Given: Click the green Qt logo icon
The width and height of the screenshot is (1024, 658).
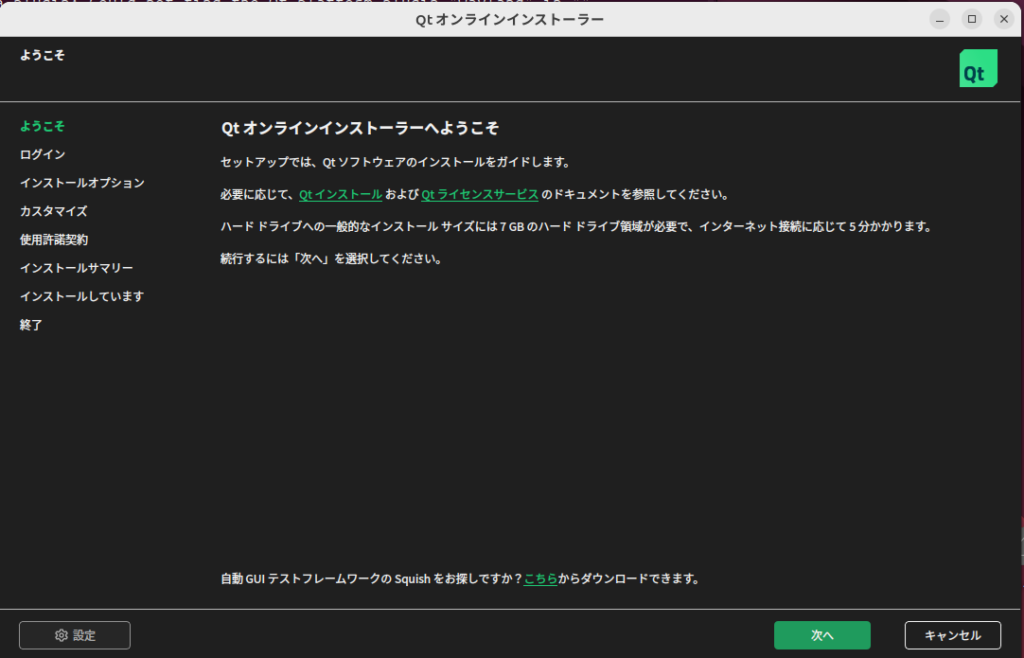Looking at the screenshot, I should tap(978, 68).
